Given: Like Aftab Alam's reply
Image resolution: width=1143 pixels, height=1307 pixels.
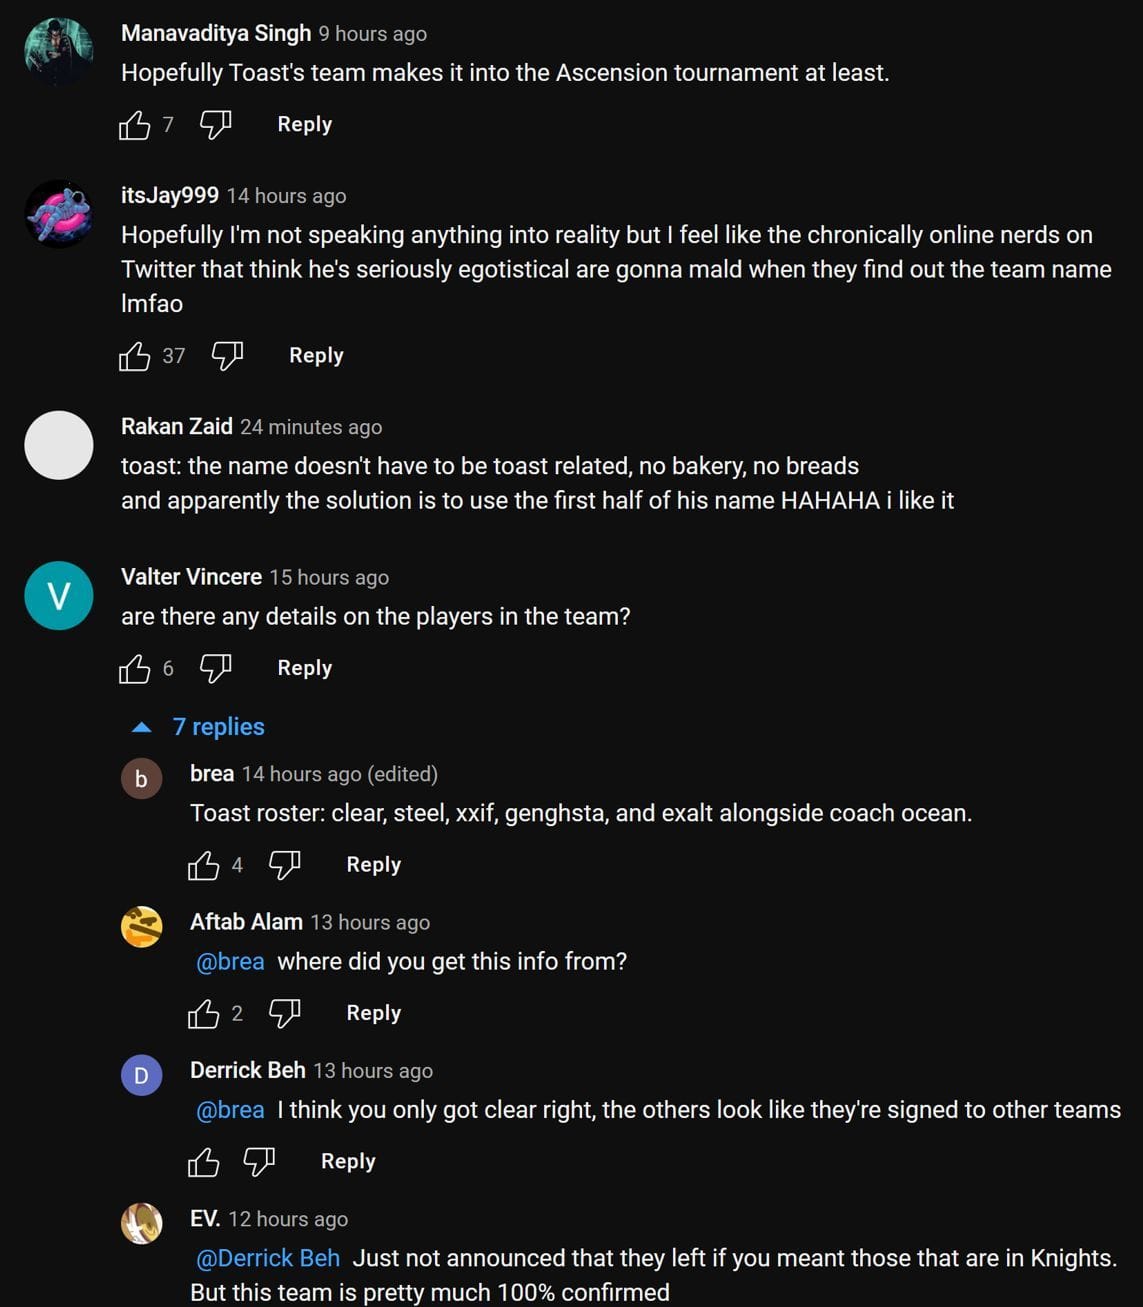Looking at the screenshot, I should (x=203, y=1013).
